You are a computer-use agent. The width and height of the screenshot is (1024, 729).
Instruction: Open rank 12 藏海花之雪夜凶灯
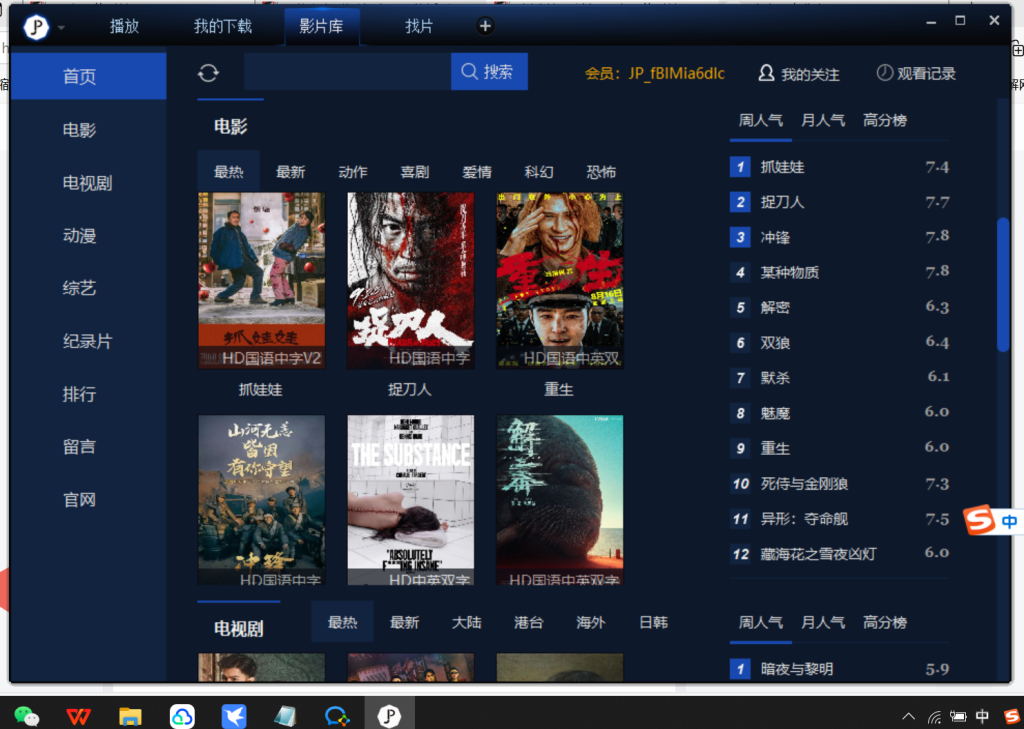[x=839, y=554]
